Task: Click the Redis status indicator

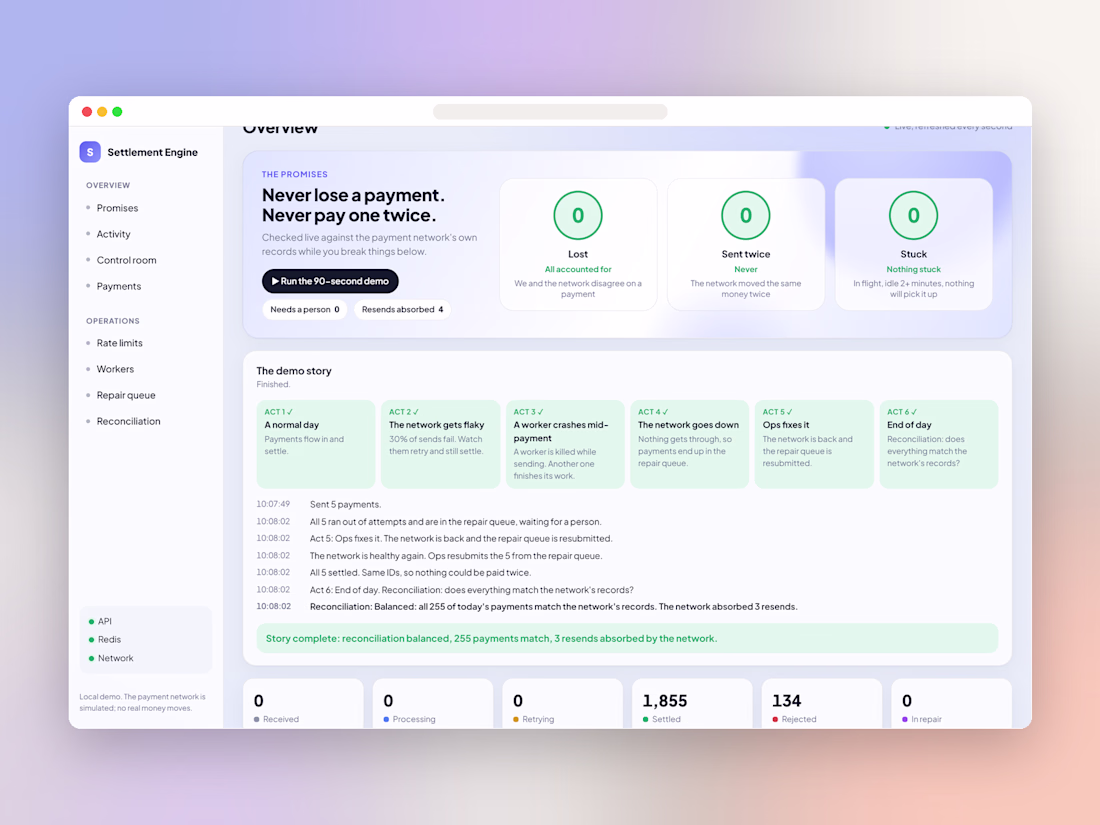Action: pyautogui.click(x=105, y=639)
